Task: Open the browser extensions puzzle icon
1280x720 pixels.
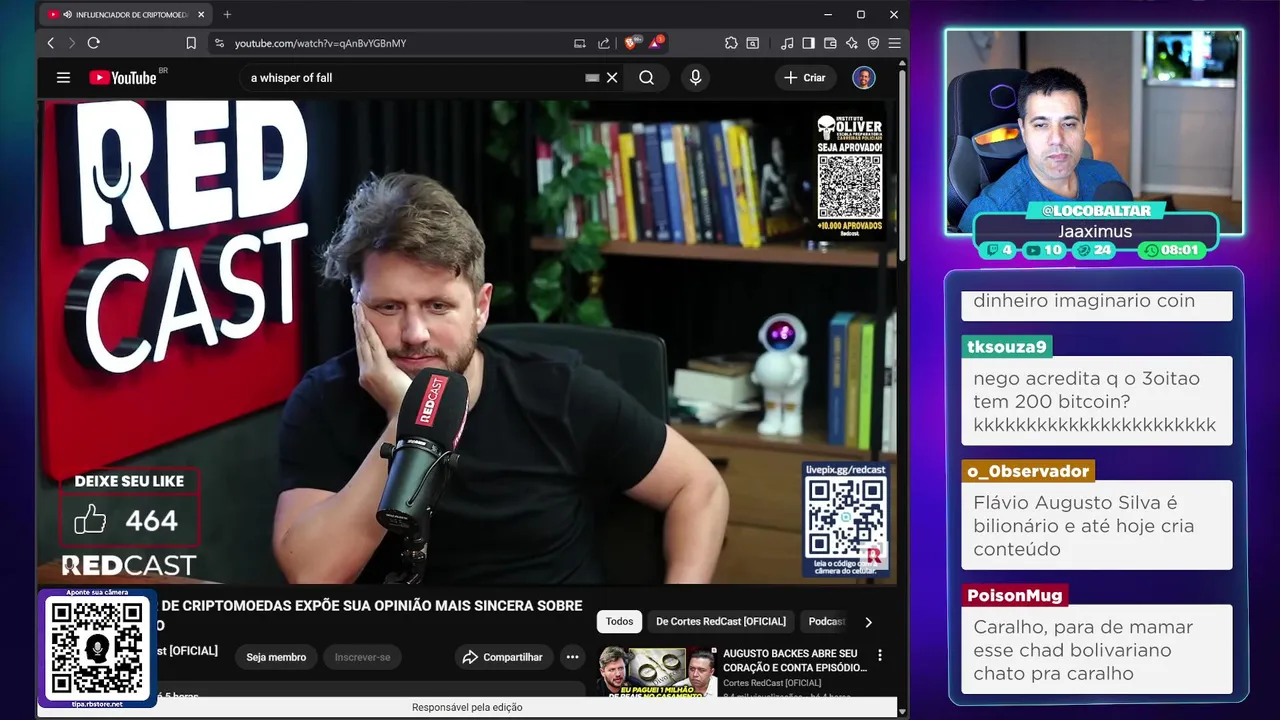Action: point(731,43)
